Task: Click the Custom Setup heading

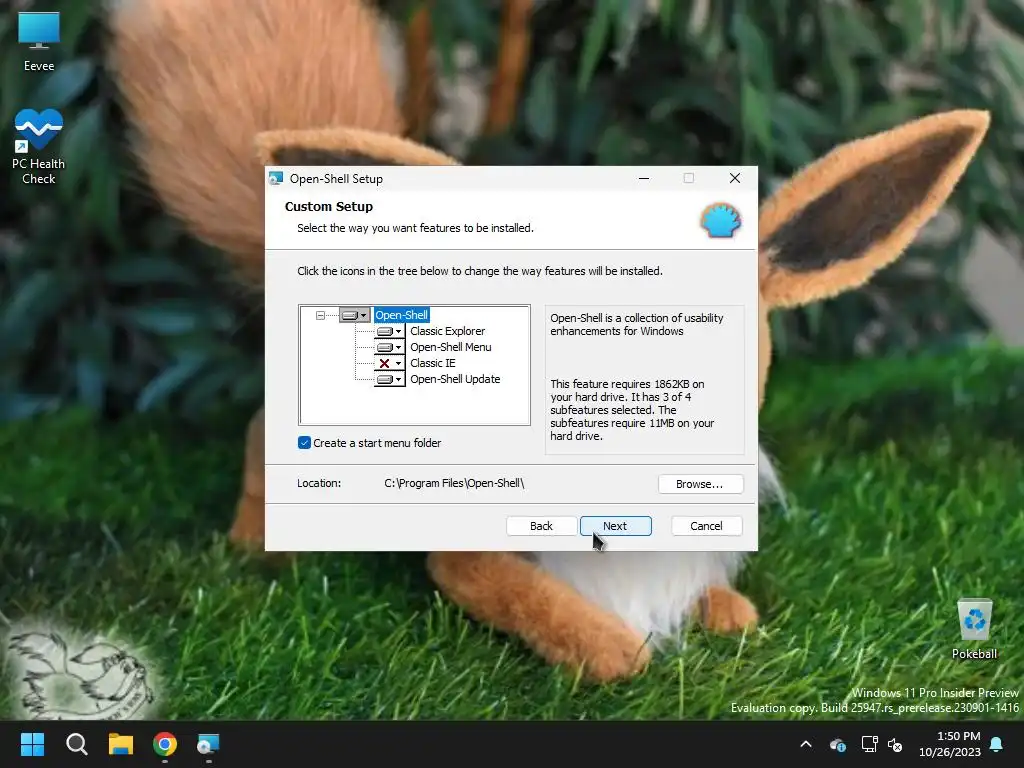Action: 328,206
